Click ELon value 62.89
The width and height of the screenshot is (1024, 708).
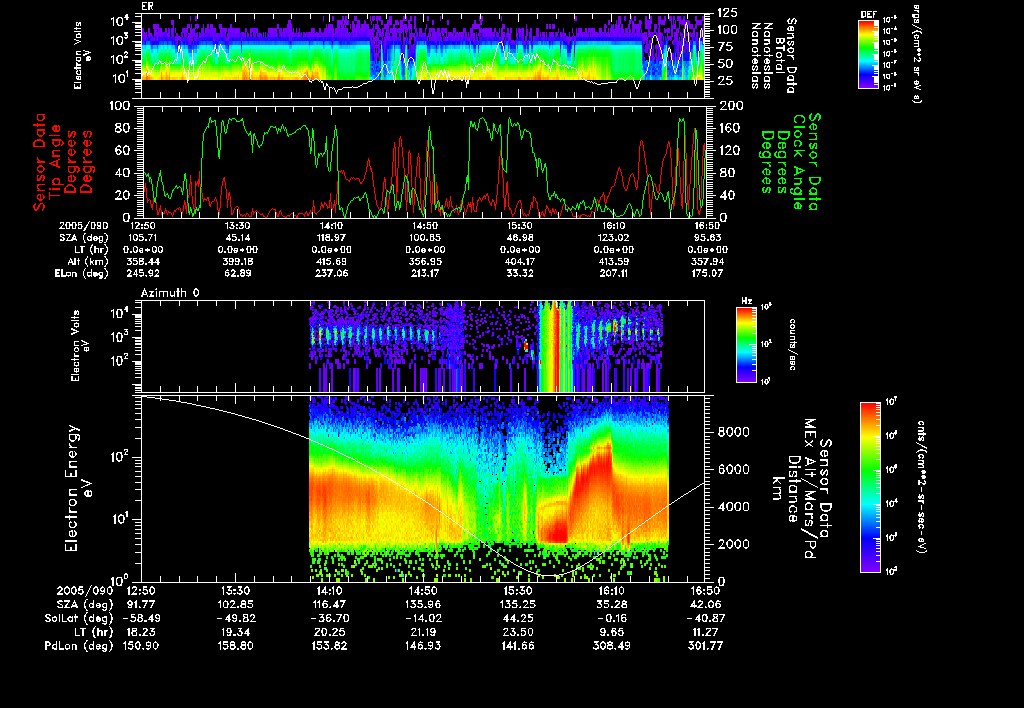coord(238,274)
